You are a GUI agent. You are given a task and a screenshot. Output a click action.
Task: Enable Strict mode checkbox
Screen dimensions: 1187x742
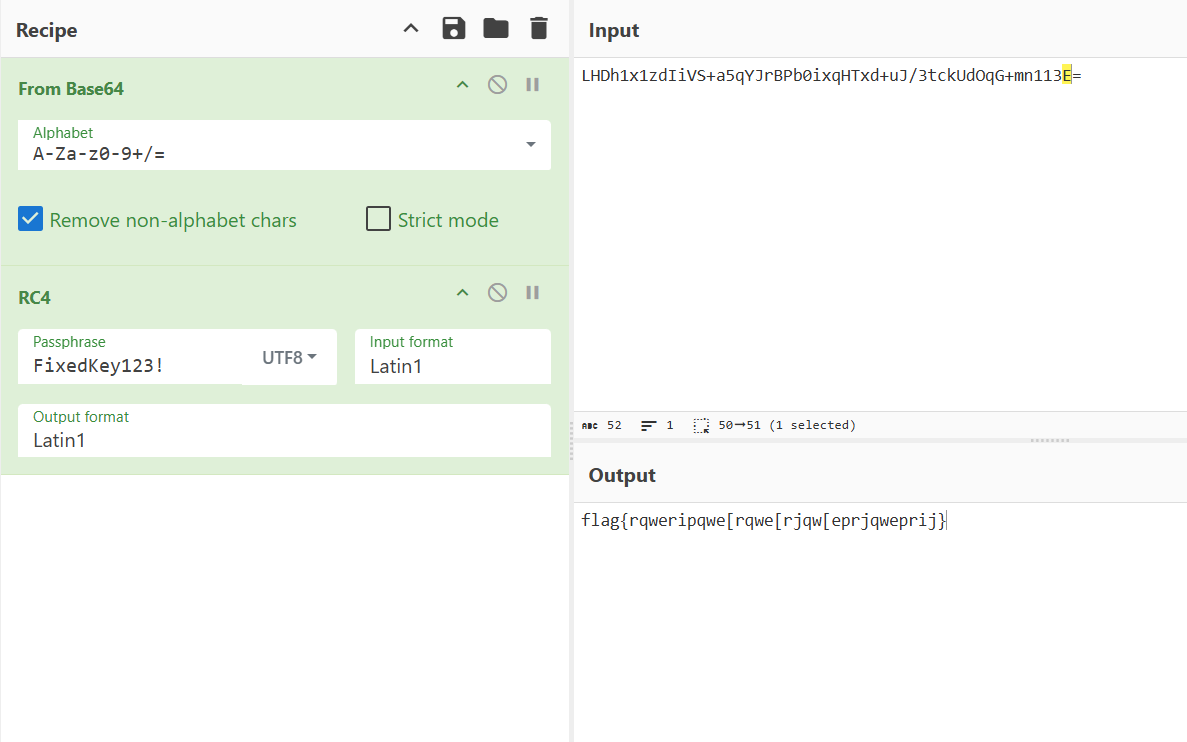(x=379, y=219)
